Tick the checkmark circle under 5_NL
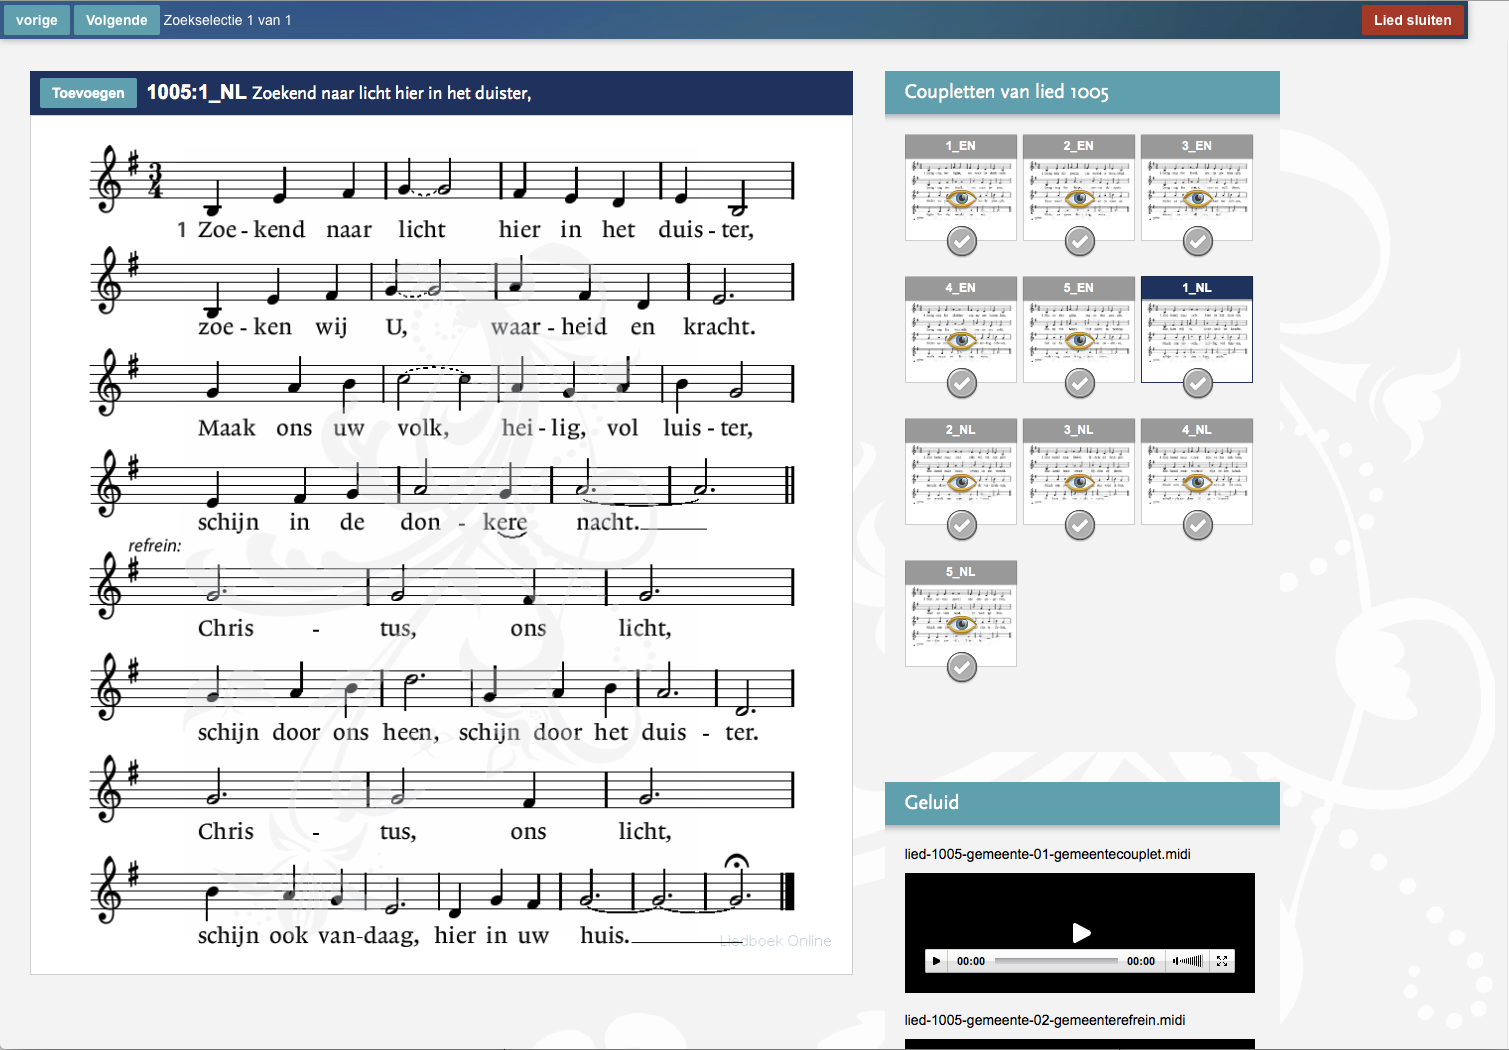The image size is (1509, 1050). pos(962,667)
